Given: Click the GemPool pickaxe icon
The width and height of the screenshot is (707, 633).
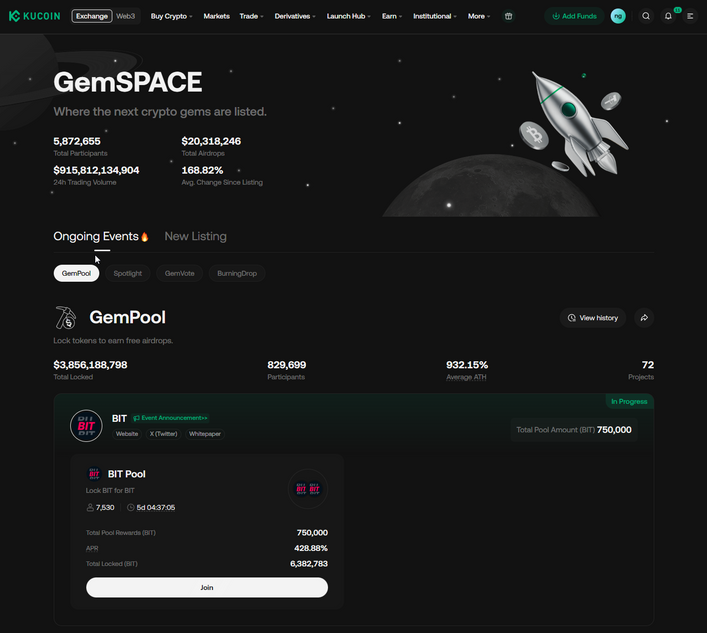Looking at the screenshot, I should point(65,317).
